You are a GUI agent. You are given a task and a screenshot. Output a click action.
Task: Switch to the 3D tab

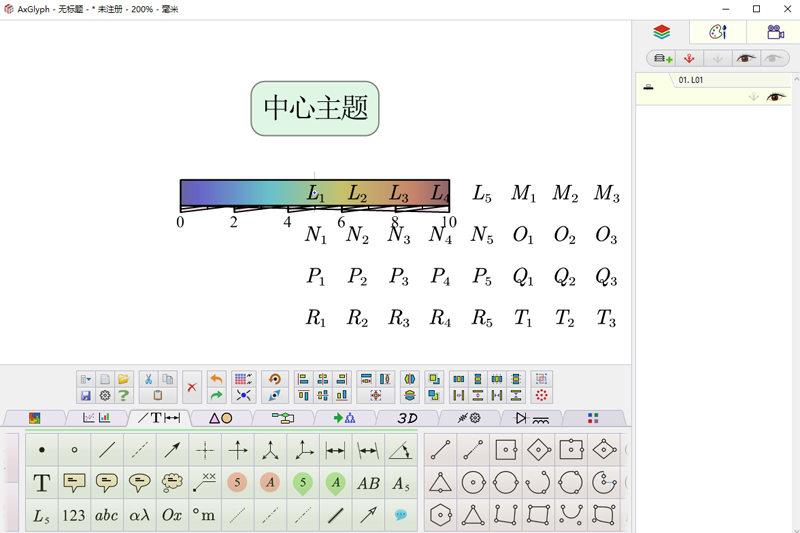pos(407,418)
